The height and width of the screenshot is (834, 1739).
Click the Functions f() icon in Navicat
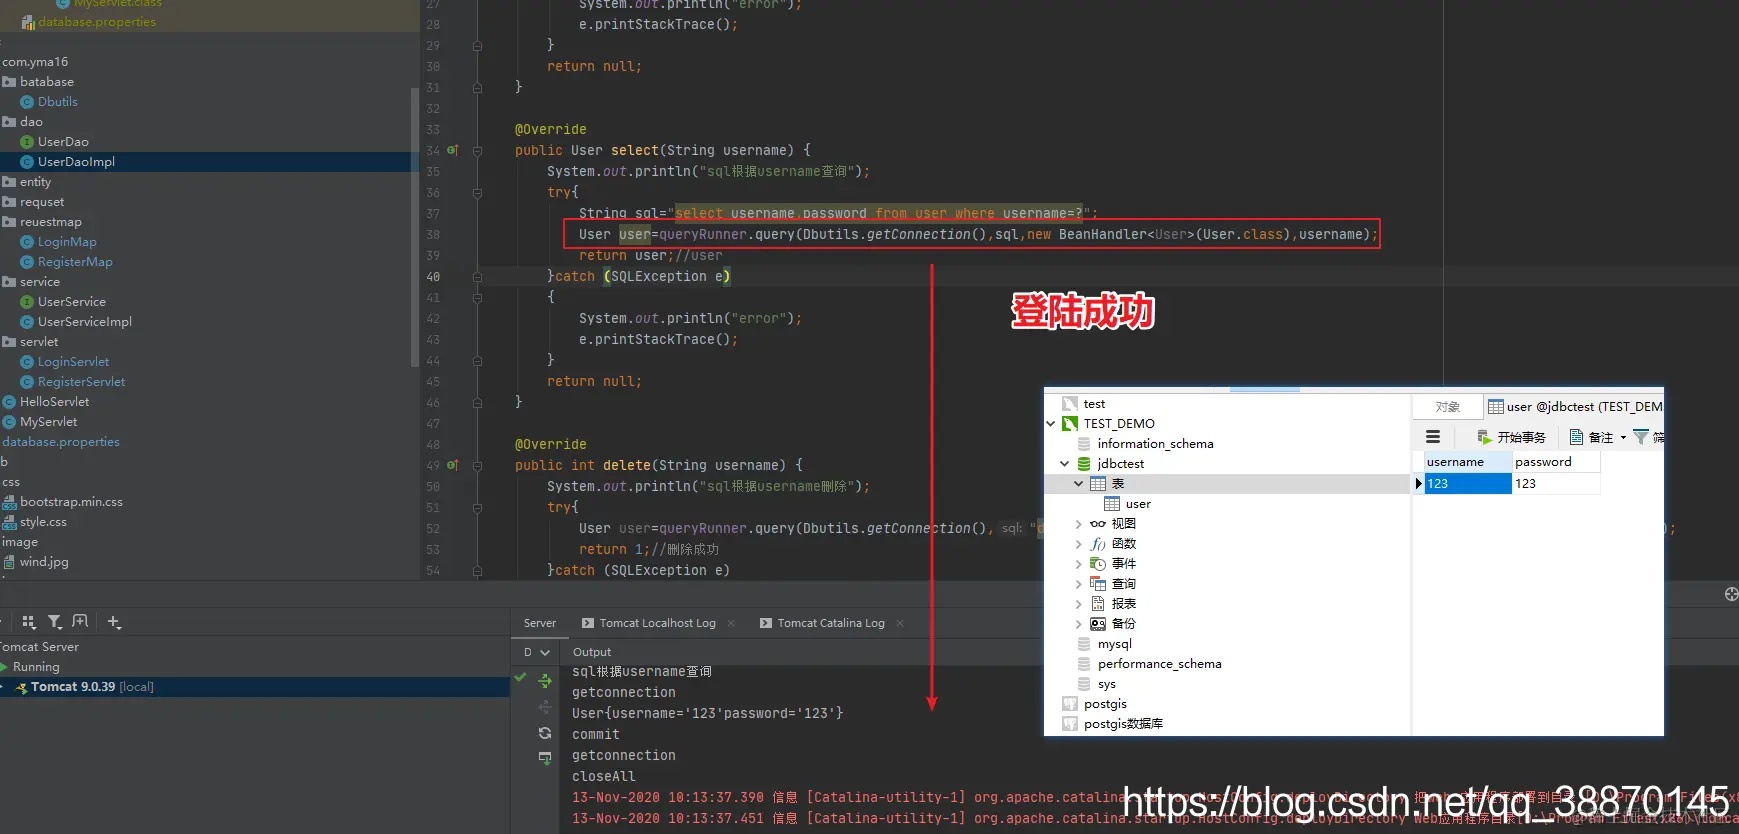(1098, 544)
